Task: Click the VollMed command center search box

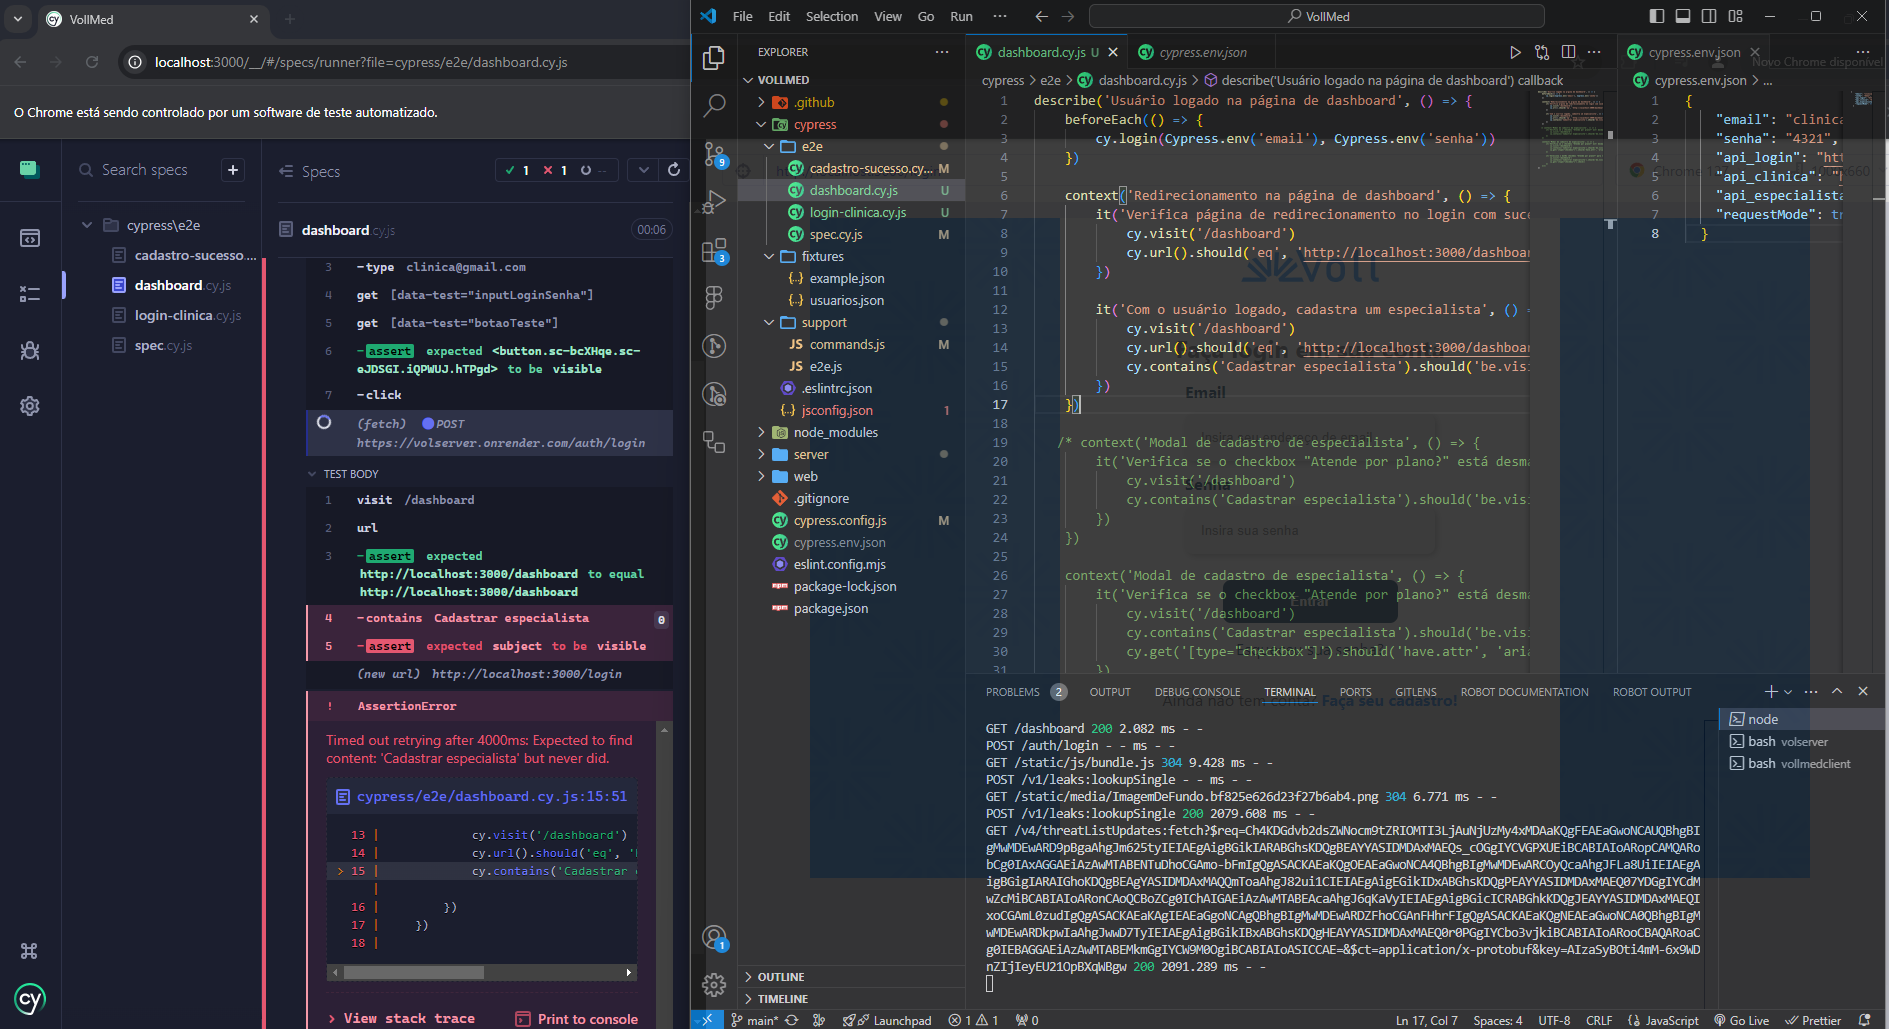Action: click(1316, 16)
